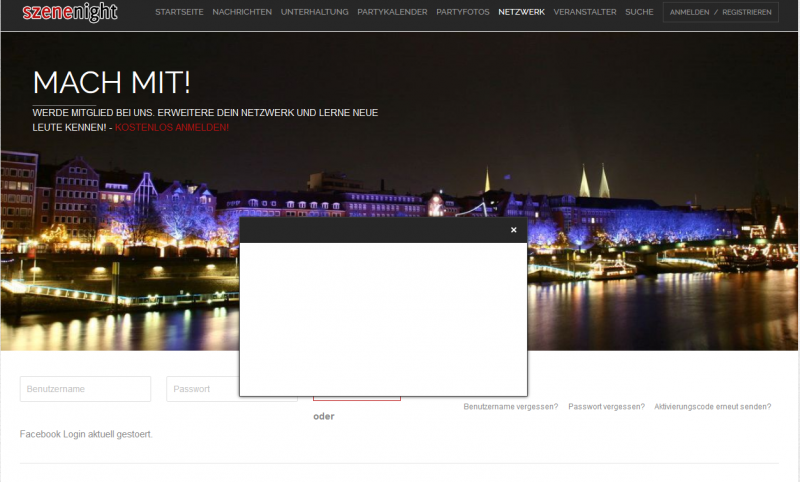Viewport: 800px width, 482px height.
Task: Open the Partykalender page
Action: pos(392,12)
